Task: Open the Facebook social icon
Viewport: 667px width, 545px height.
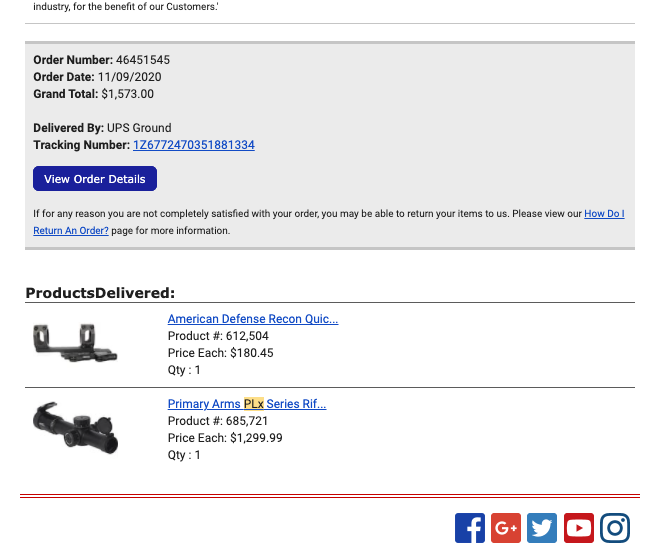Action: pos(470,528)
